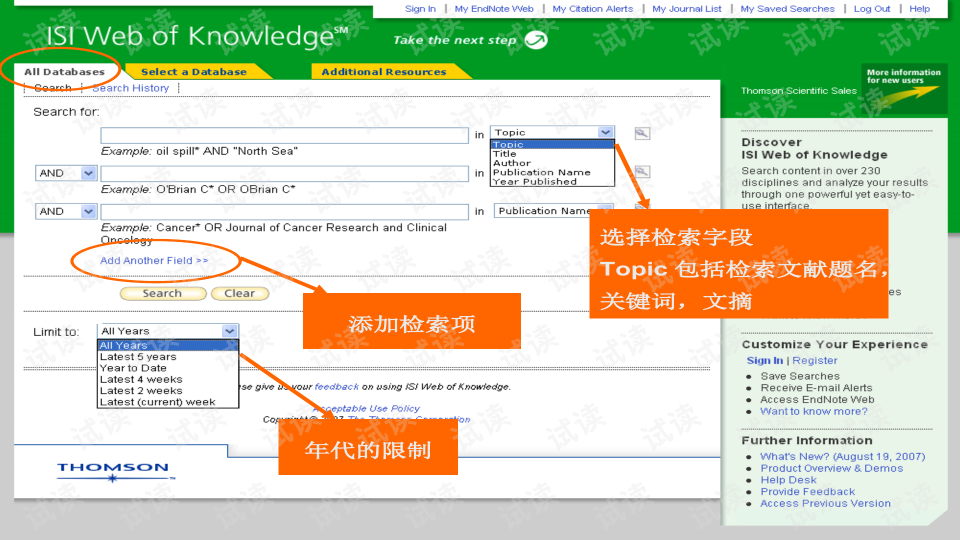Click Sign In in top menu
Screen dimensions: 960x540
(420, 9)
